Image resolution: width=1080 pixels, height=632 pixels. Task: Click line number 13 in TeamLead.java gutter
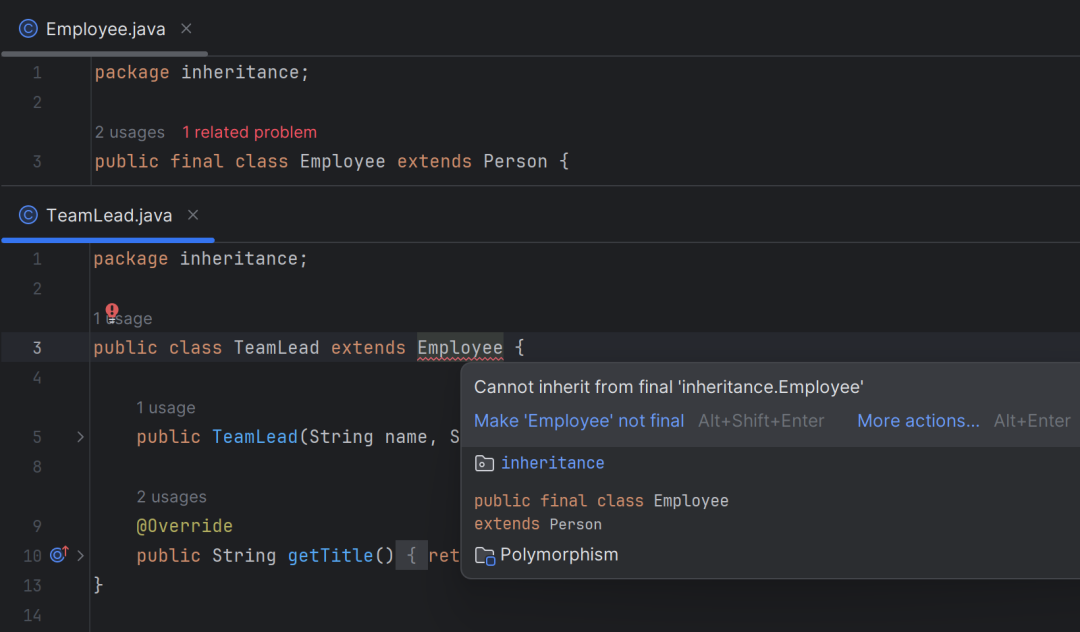(32, 585)
